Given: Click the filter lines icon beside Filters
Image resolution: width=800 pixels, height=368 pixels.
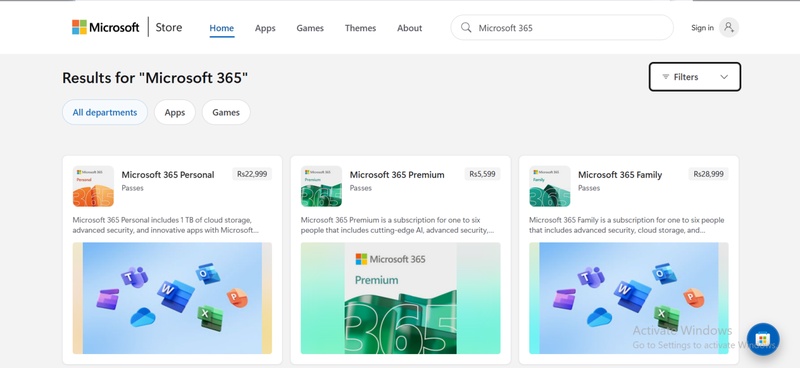Looking at the screenshot, I should [x=665, y=77].
